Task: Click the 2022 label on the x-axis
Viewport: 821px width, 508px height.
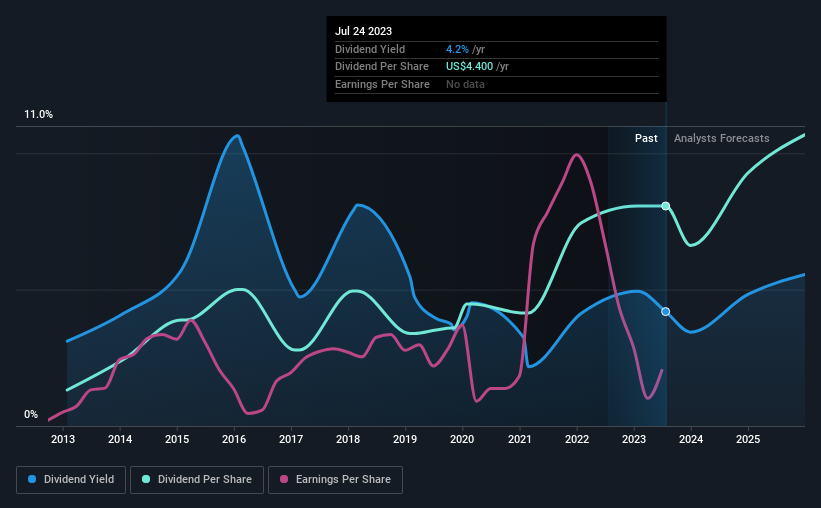Action: click(577, 439)
